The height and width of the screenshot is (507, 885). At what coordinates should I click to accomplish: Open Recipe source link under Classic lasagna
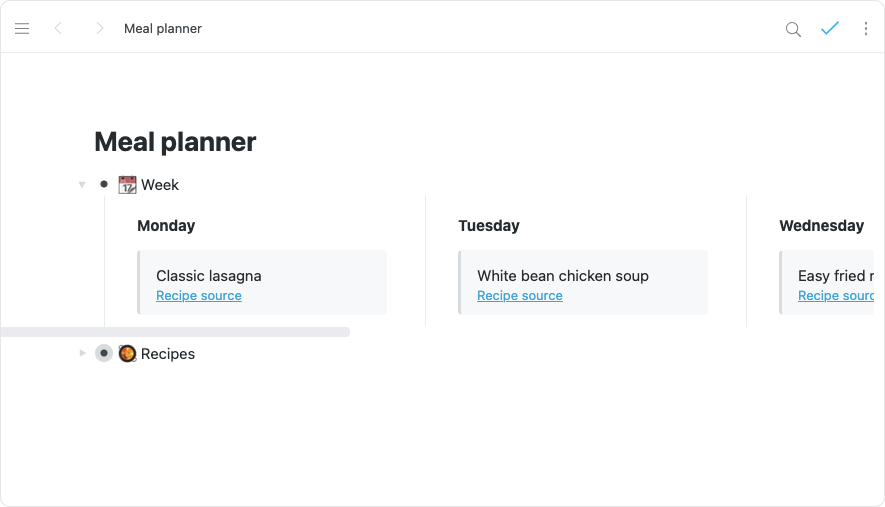(x=199, y=296)
